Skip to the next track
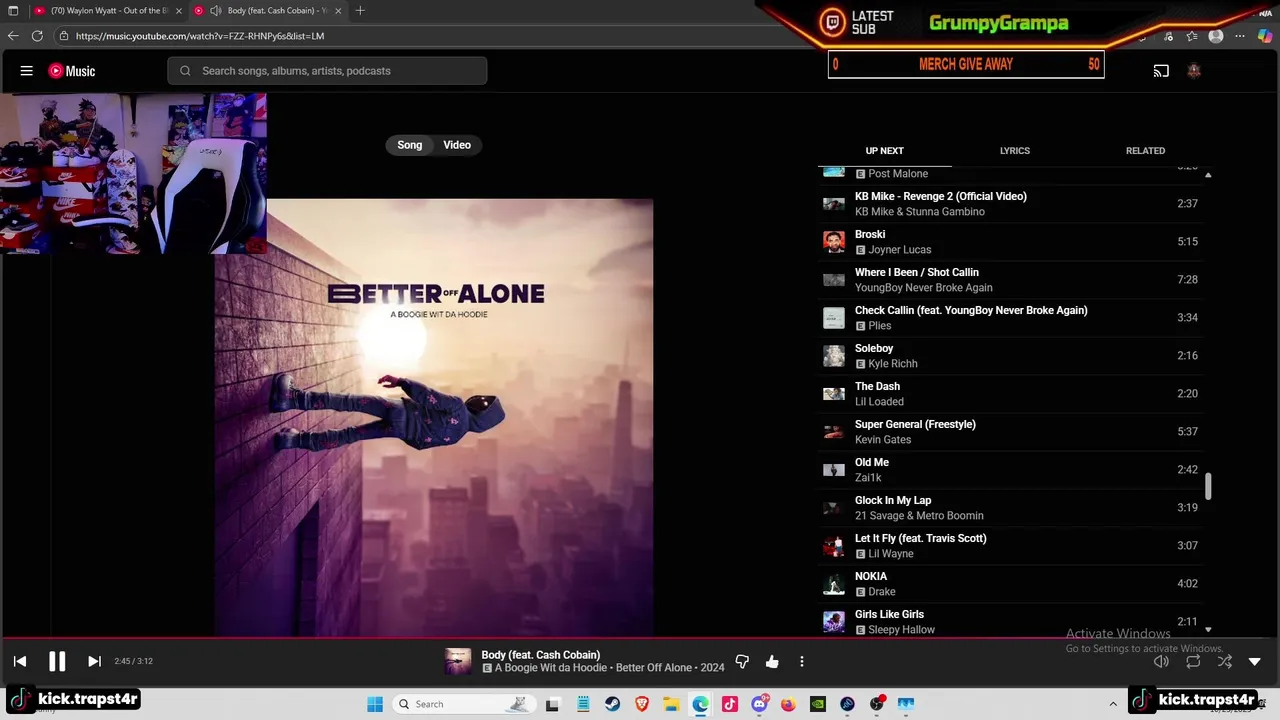 coord(94,661)
